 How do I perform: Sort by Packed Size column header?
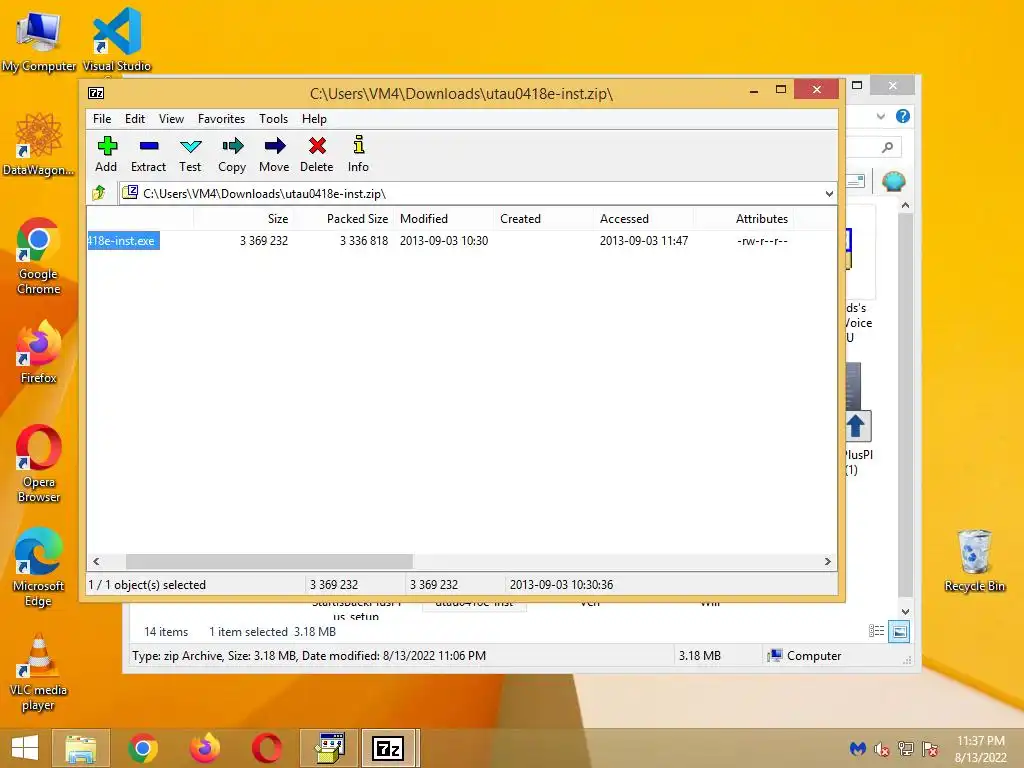coord(343,219)
